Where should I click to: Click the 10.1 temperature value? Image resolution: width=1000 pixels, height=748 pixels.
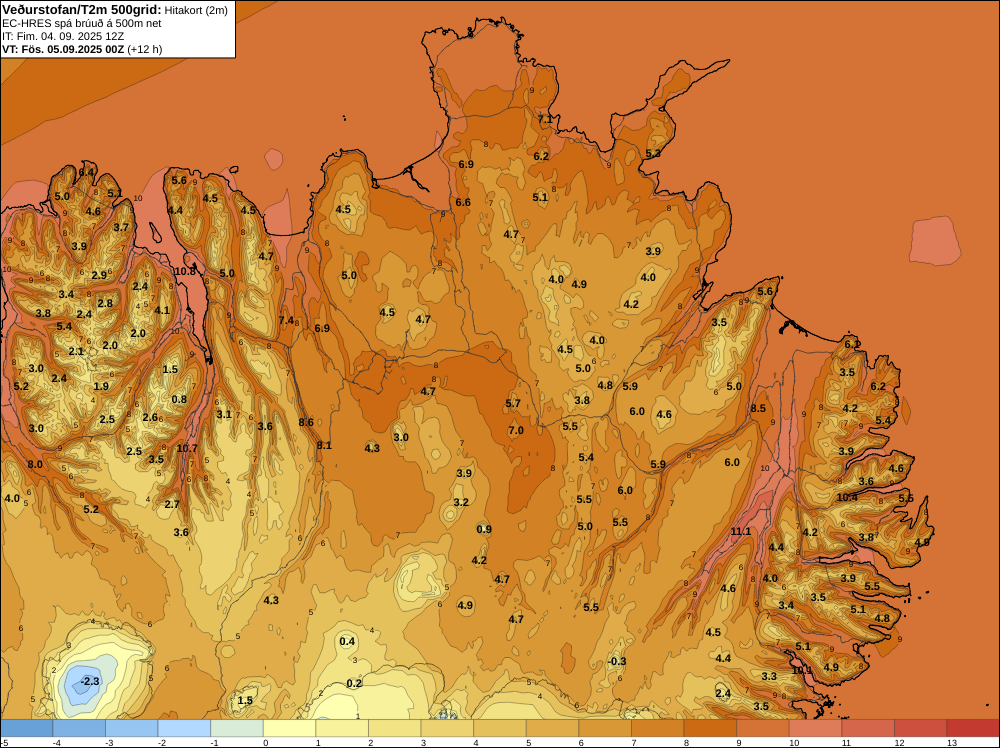(801, 670)
